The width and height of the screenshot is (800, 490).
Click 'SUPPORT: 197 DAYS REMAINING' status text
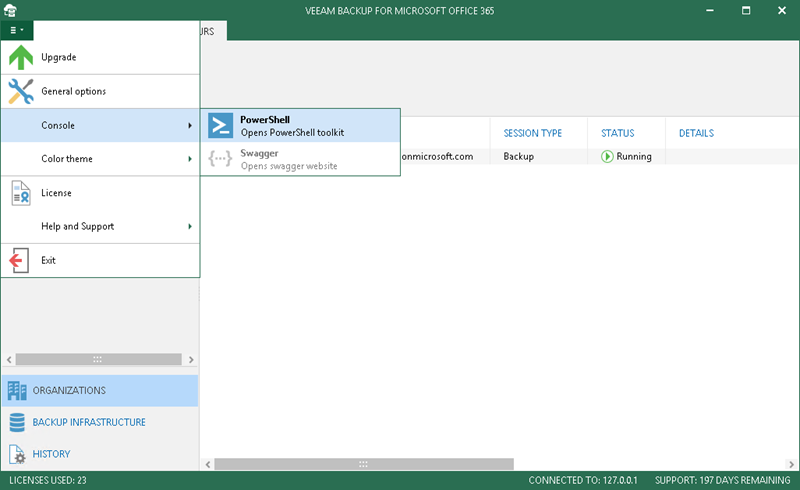coord(722,480)
